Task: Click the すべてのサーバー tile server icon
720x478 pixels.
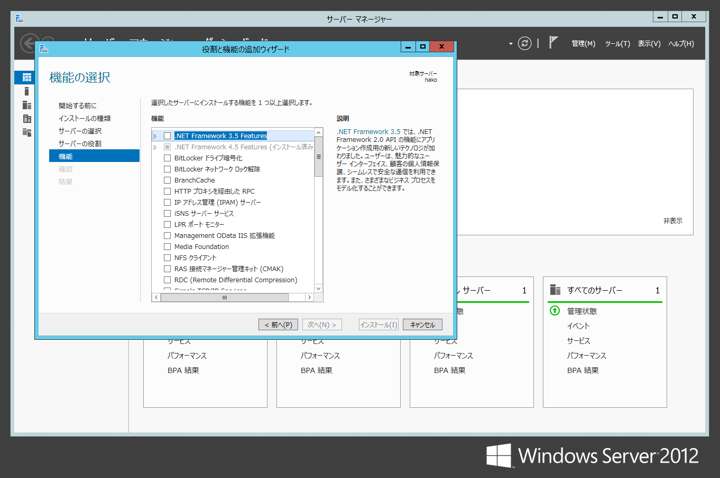Action: click(x=555, y=290)
